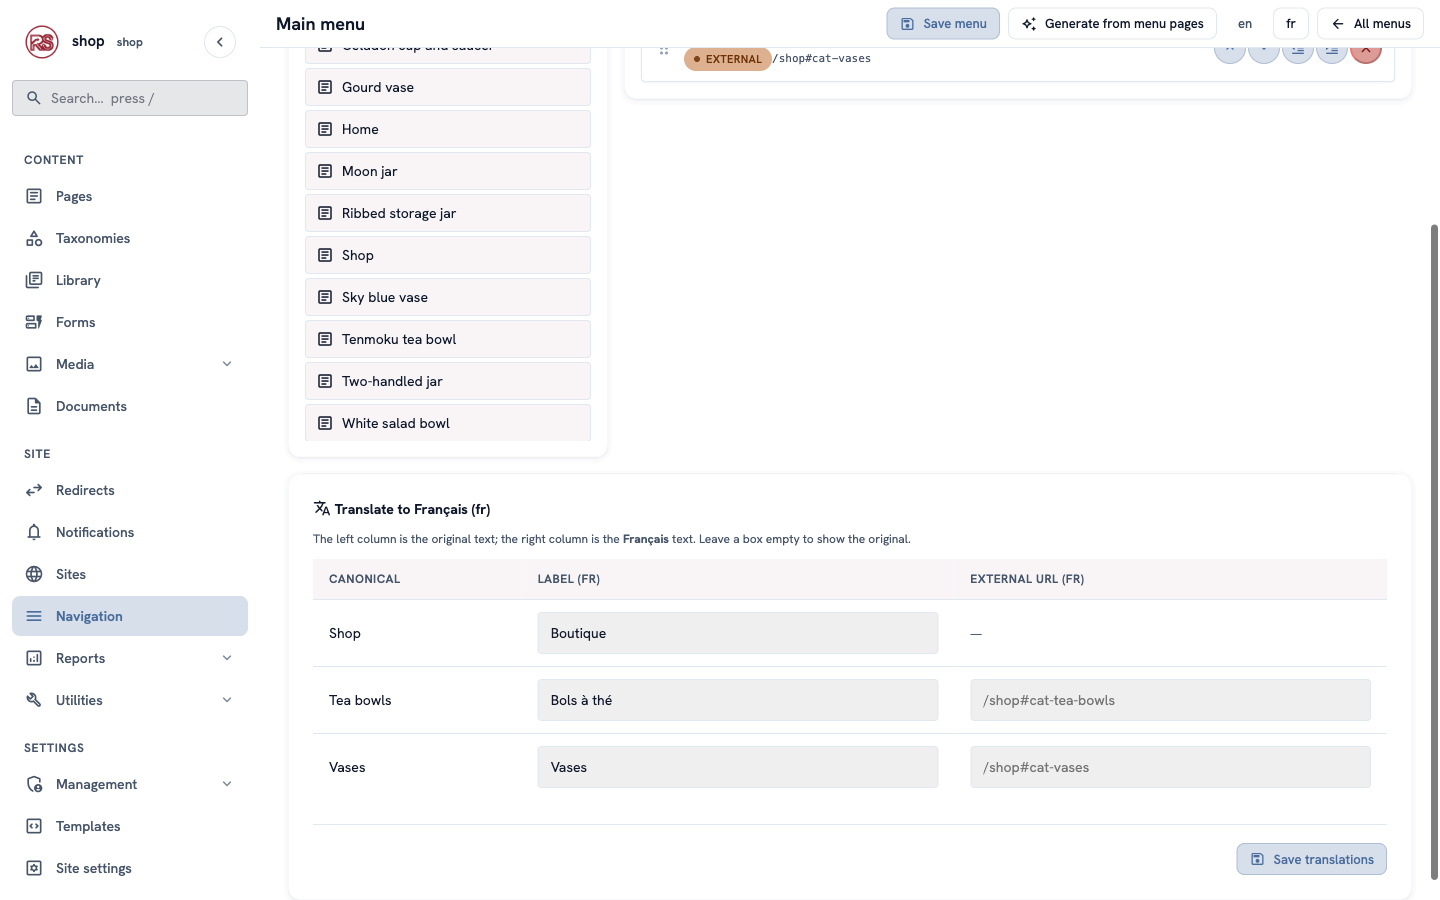Go to Library

(130, 280)
